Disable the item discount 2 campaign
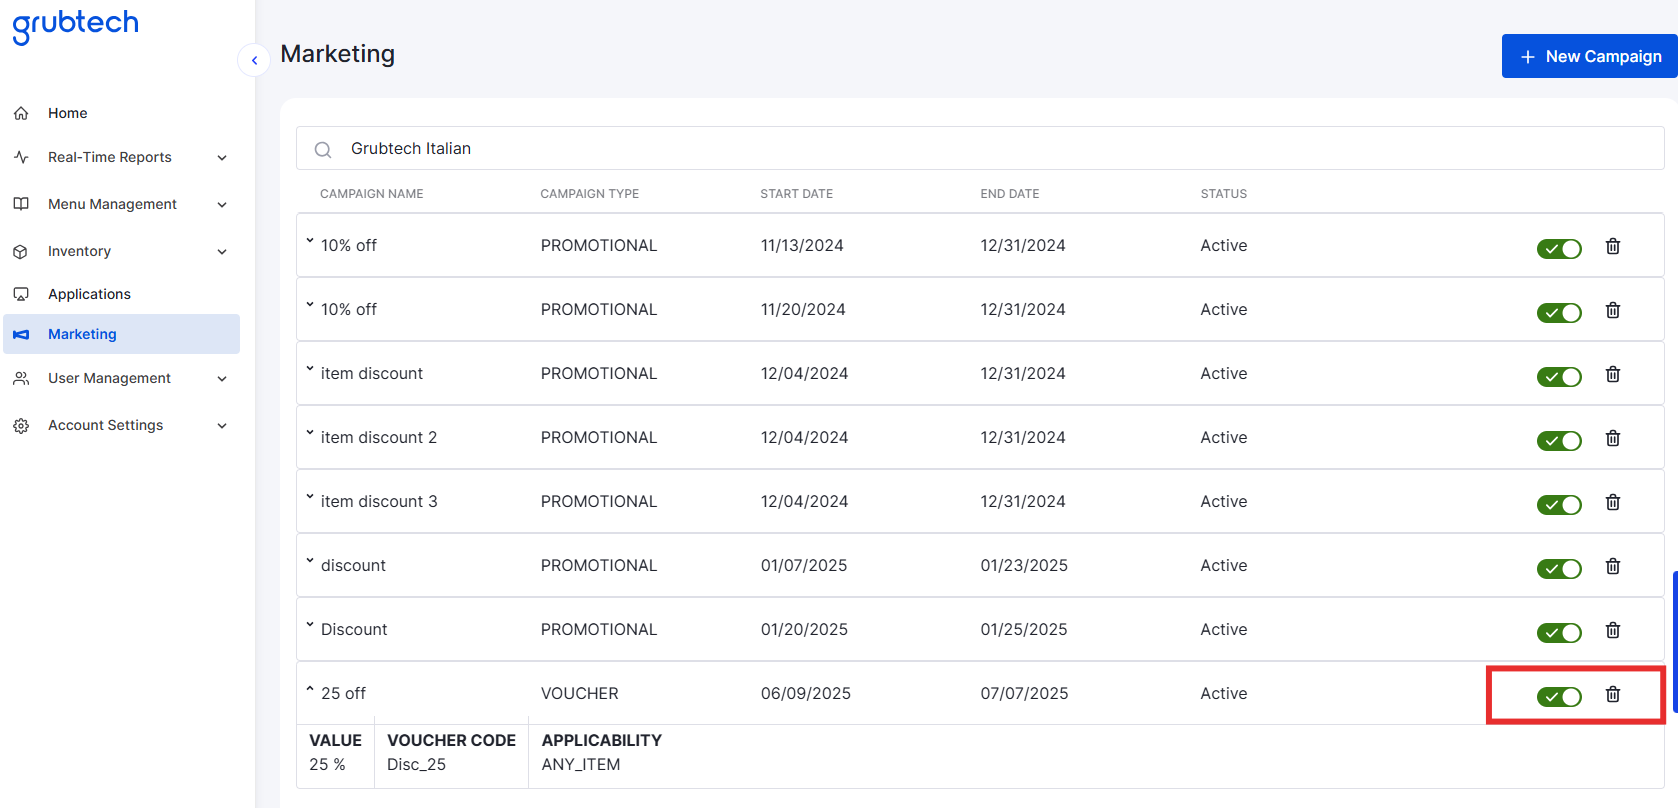1678x808 pixels. tap(1559, 441)
